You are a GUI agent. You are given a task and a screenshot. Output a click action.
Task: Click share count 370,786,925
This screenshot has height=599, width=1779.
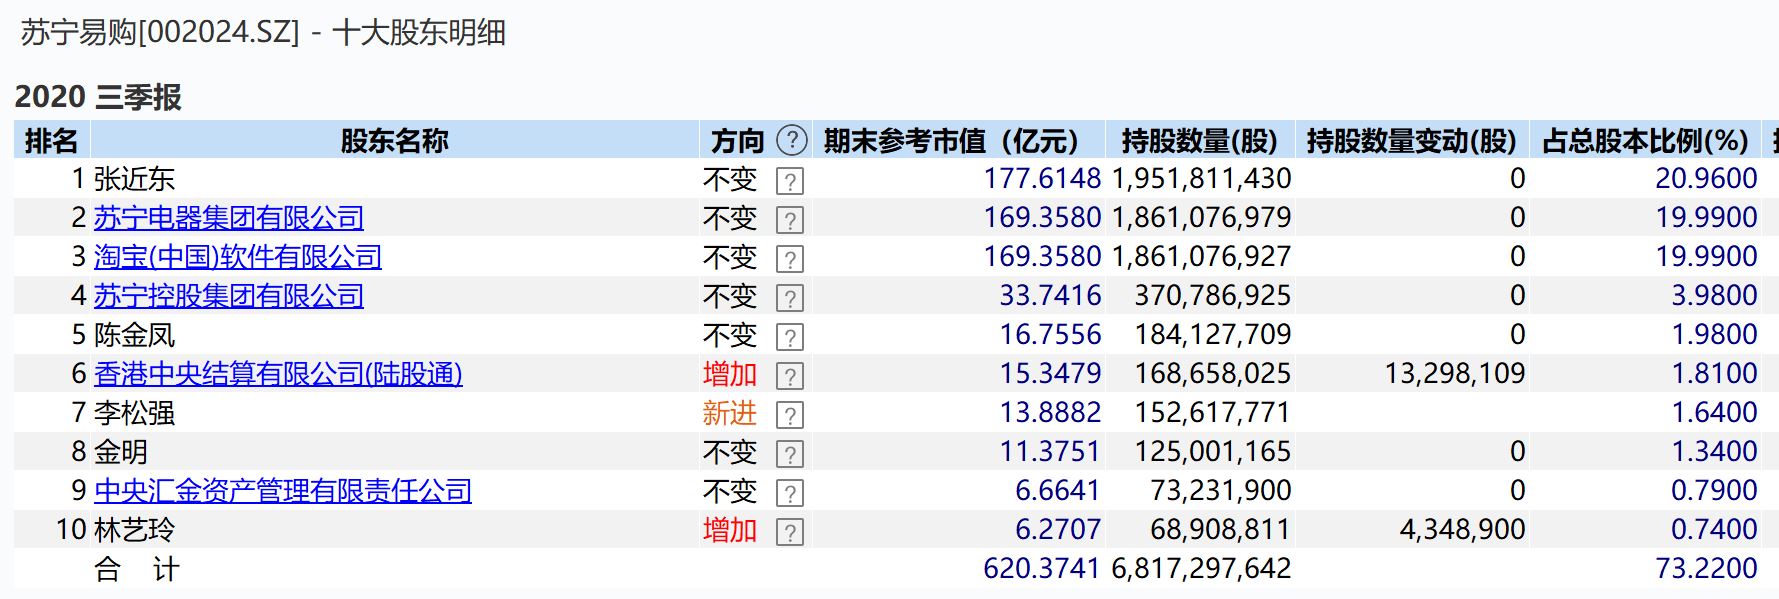coord(1213,296)
